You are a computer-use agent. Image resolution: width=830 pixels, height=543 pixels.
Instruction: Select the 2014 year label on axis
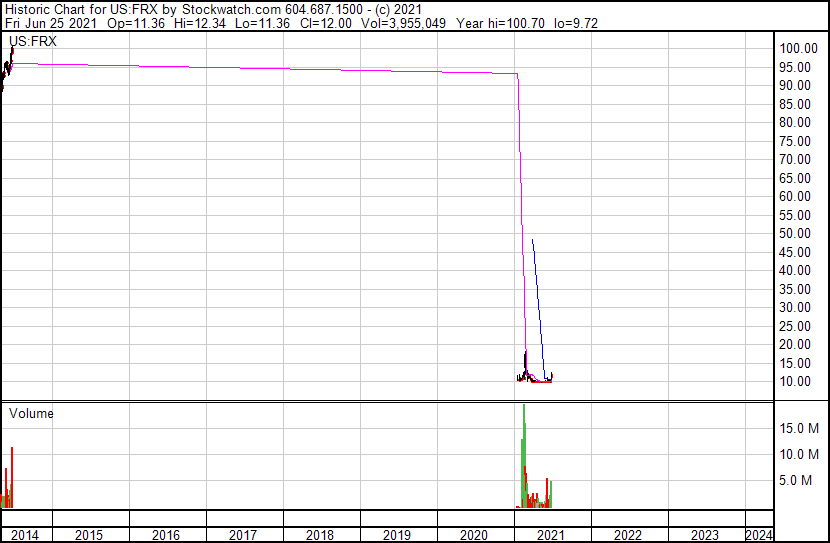pos(24,535)
